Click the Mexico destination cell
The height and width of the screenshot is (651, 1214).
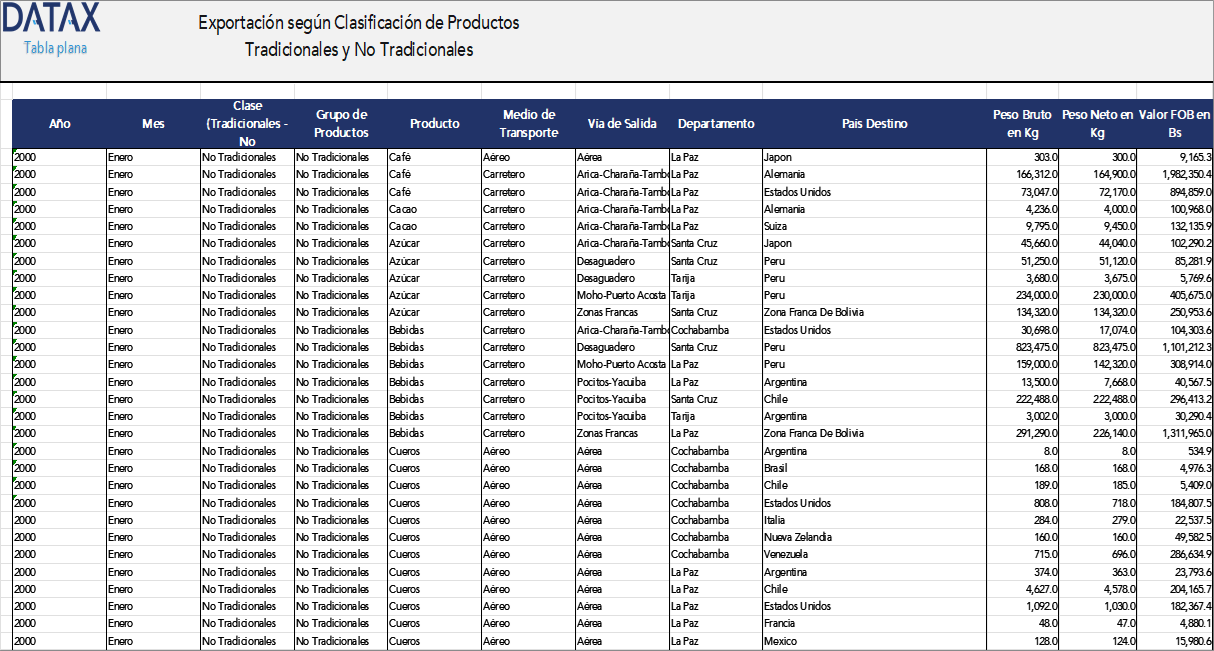(780, 641)
